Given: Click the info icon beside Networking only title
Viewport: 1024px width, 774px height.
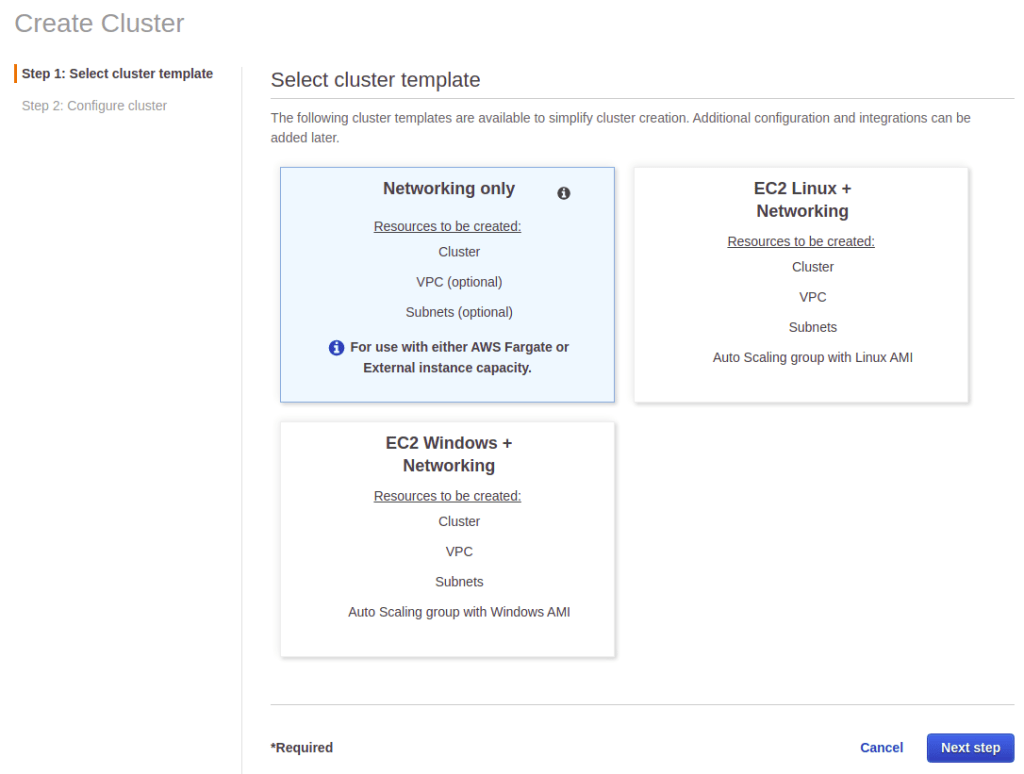Looking at the screenshot, I should coord(563,193).
